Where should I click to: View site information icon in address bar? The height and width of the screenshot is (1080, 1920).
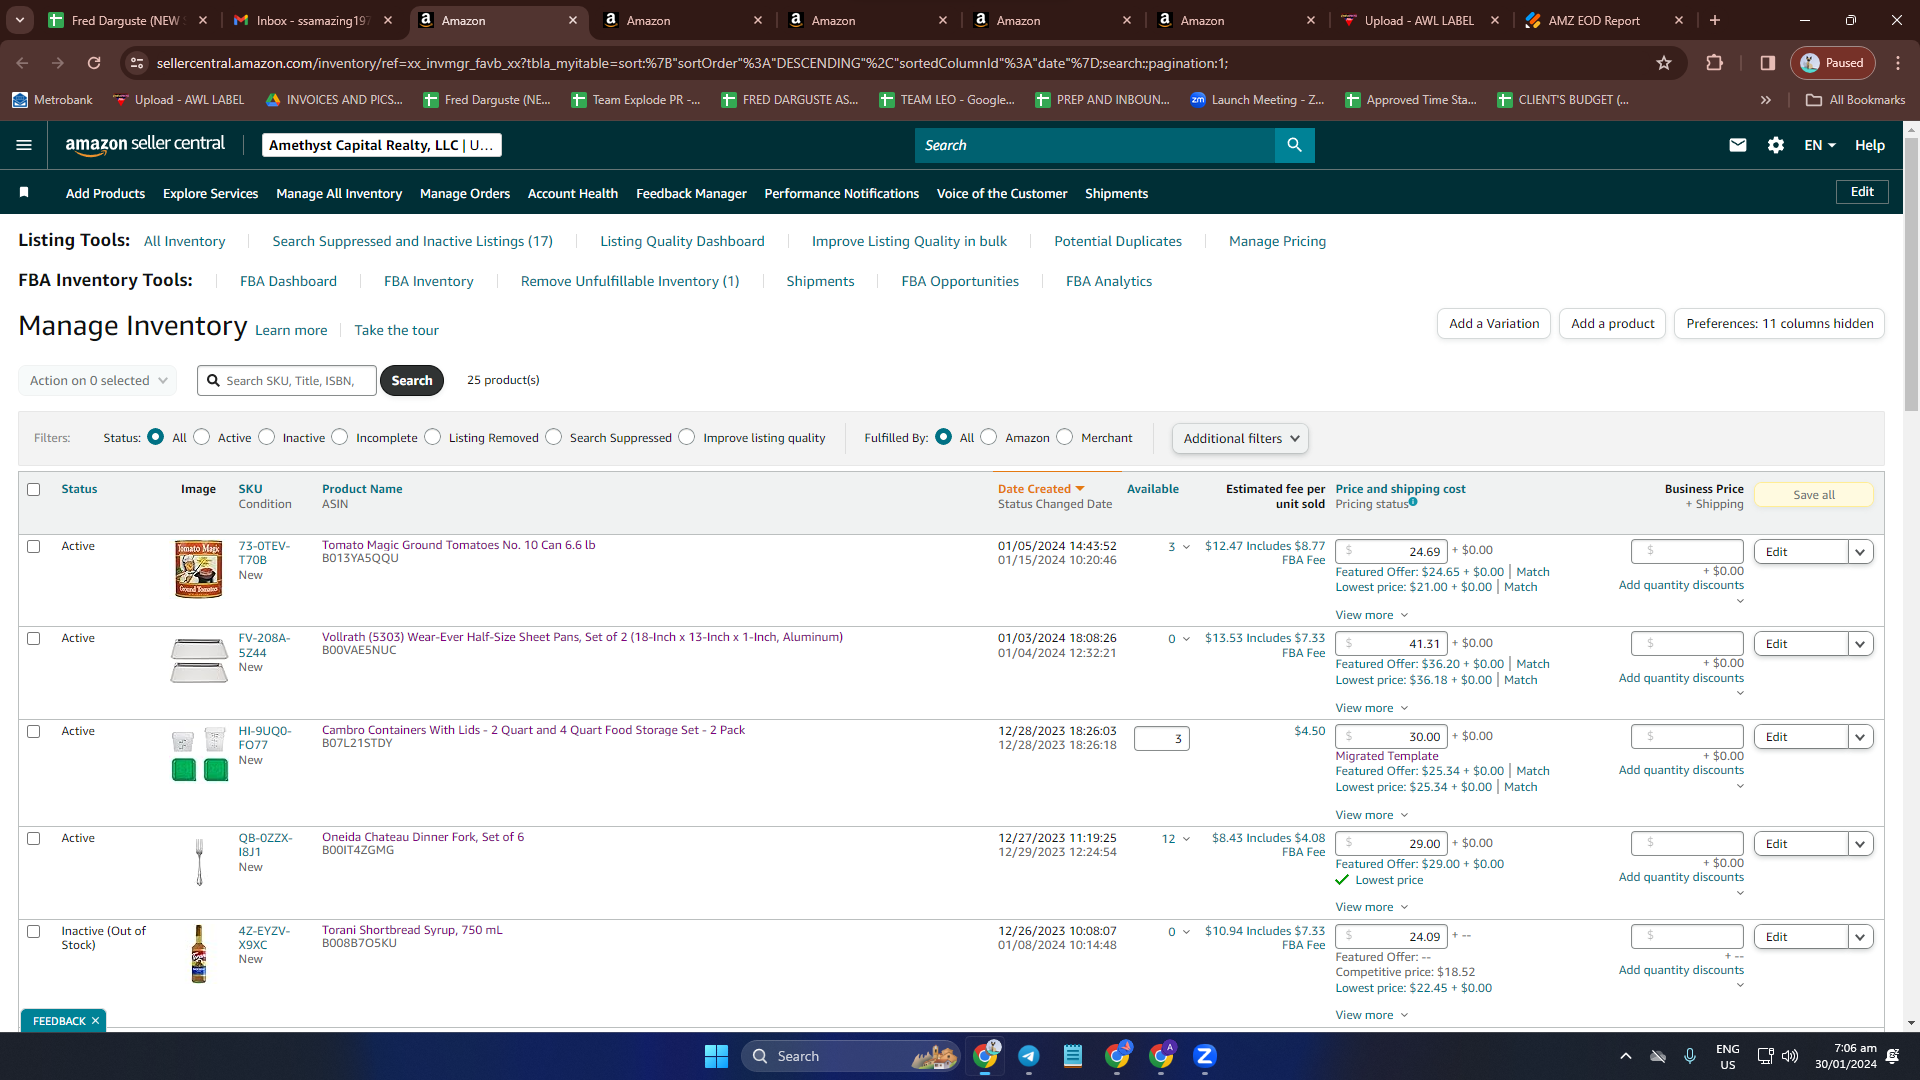137,63
